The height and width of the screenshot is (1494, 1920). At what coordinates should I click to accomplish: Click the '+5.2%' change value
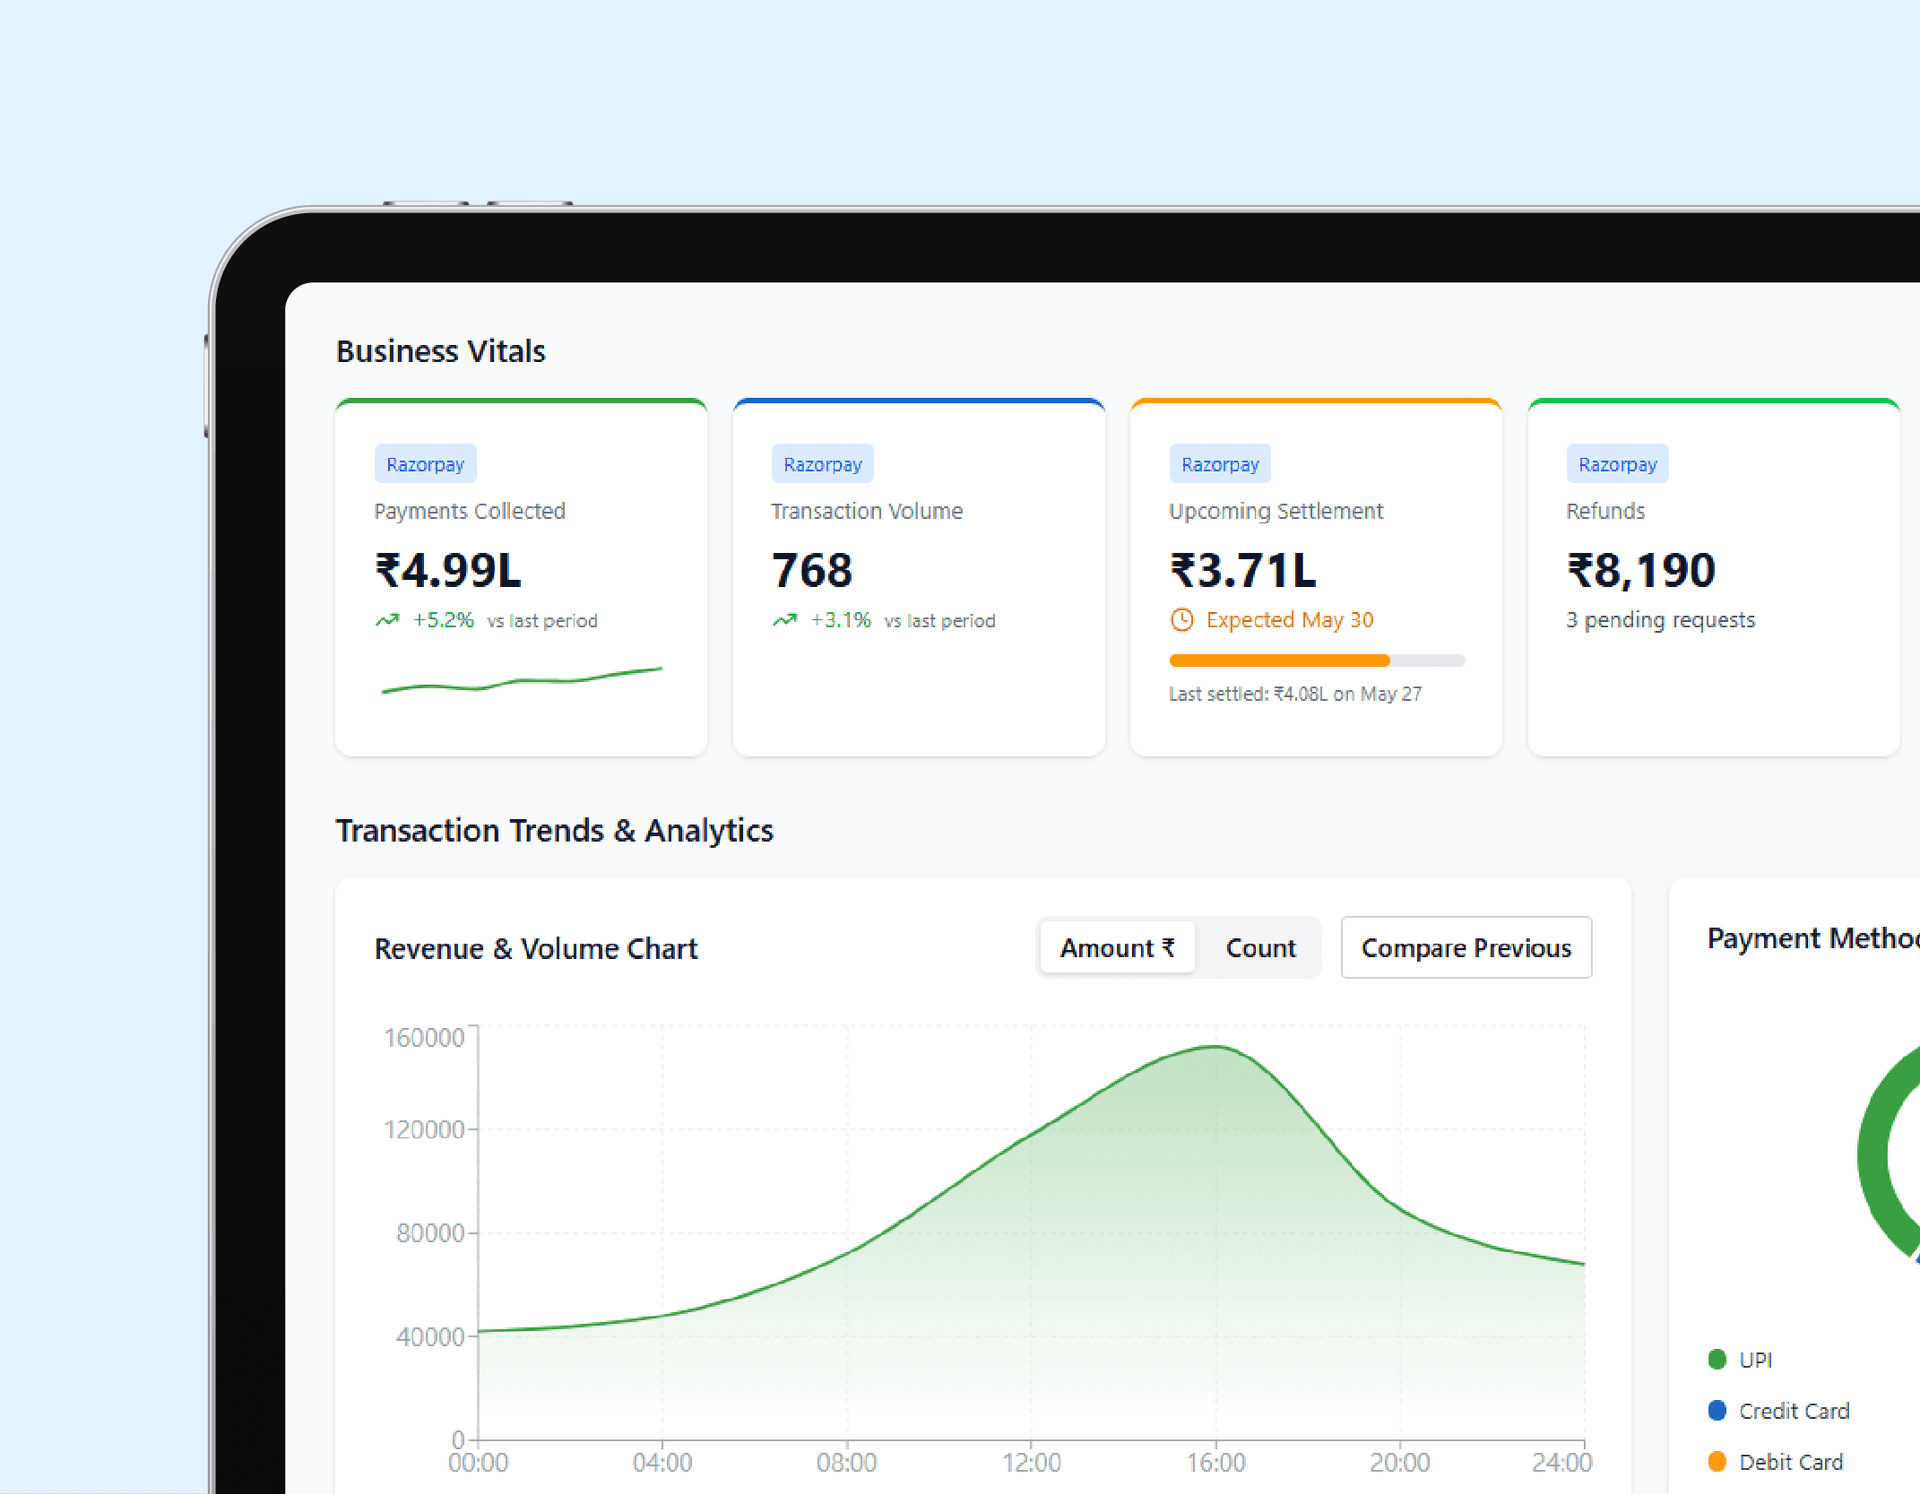tap(443, 620)
